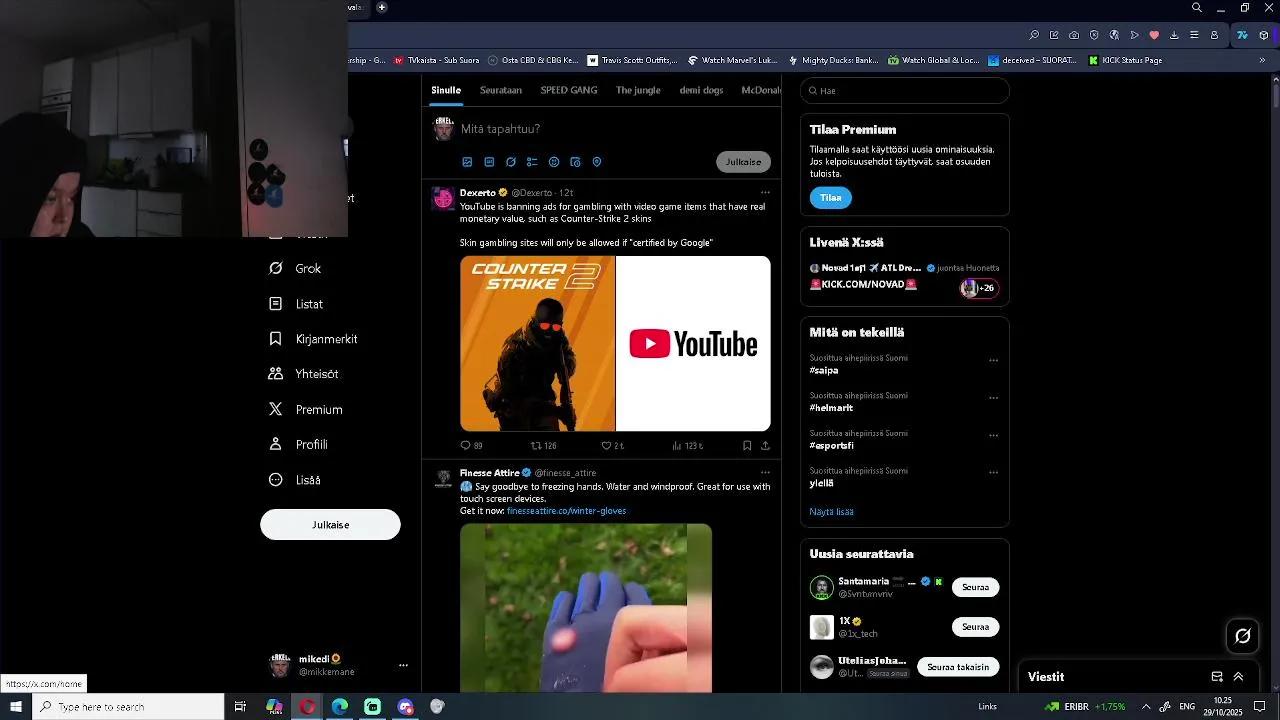Switch to Seurataan timeline tab

[x=501, y=90]
